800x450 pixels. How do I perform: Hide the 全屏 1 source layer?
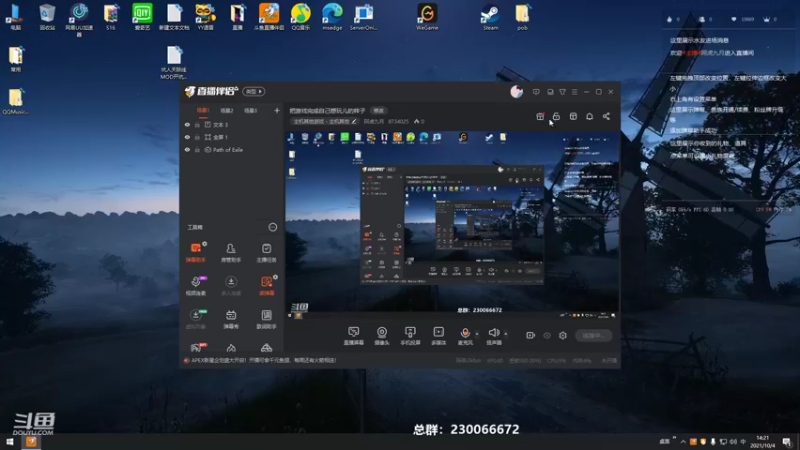(x=187, y=137)
